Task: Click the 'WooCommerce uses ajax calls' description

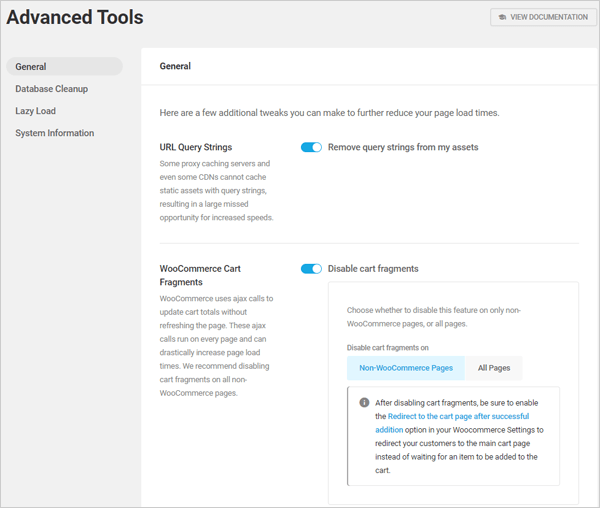Action: click(x=217, y=346)
